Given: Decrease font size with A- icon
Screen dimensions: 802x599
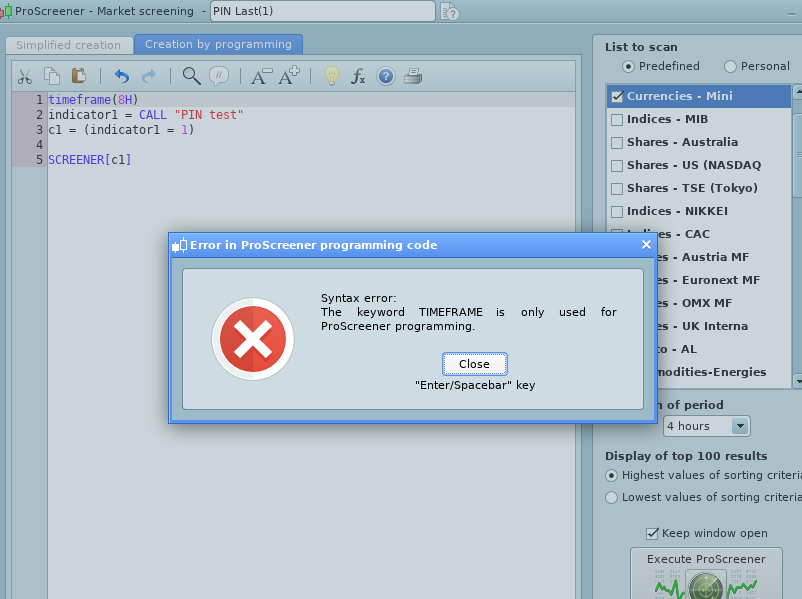Looking at the screenshot, I should (x=261, y=77).
